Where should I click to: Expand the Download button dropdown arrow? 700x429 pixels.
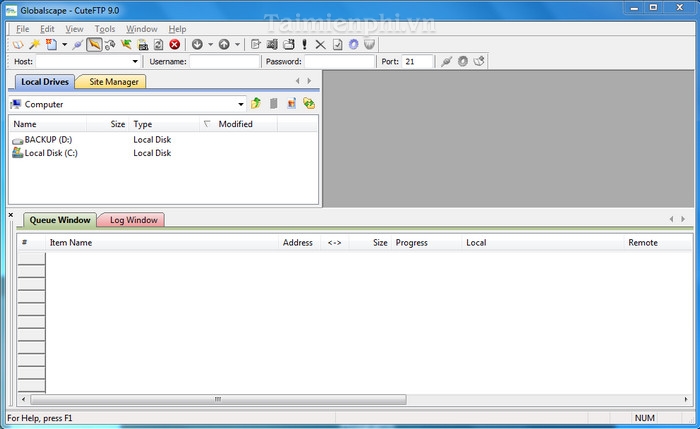pyautogui.click(x=210, y=45)
